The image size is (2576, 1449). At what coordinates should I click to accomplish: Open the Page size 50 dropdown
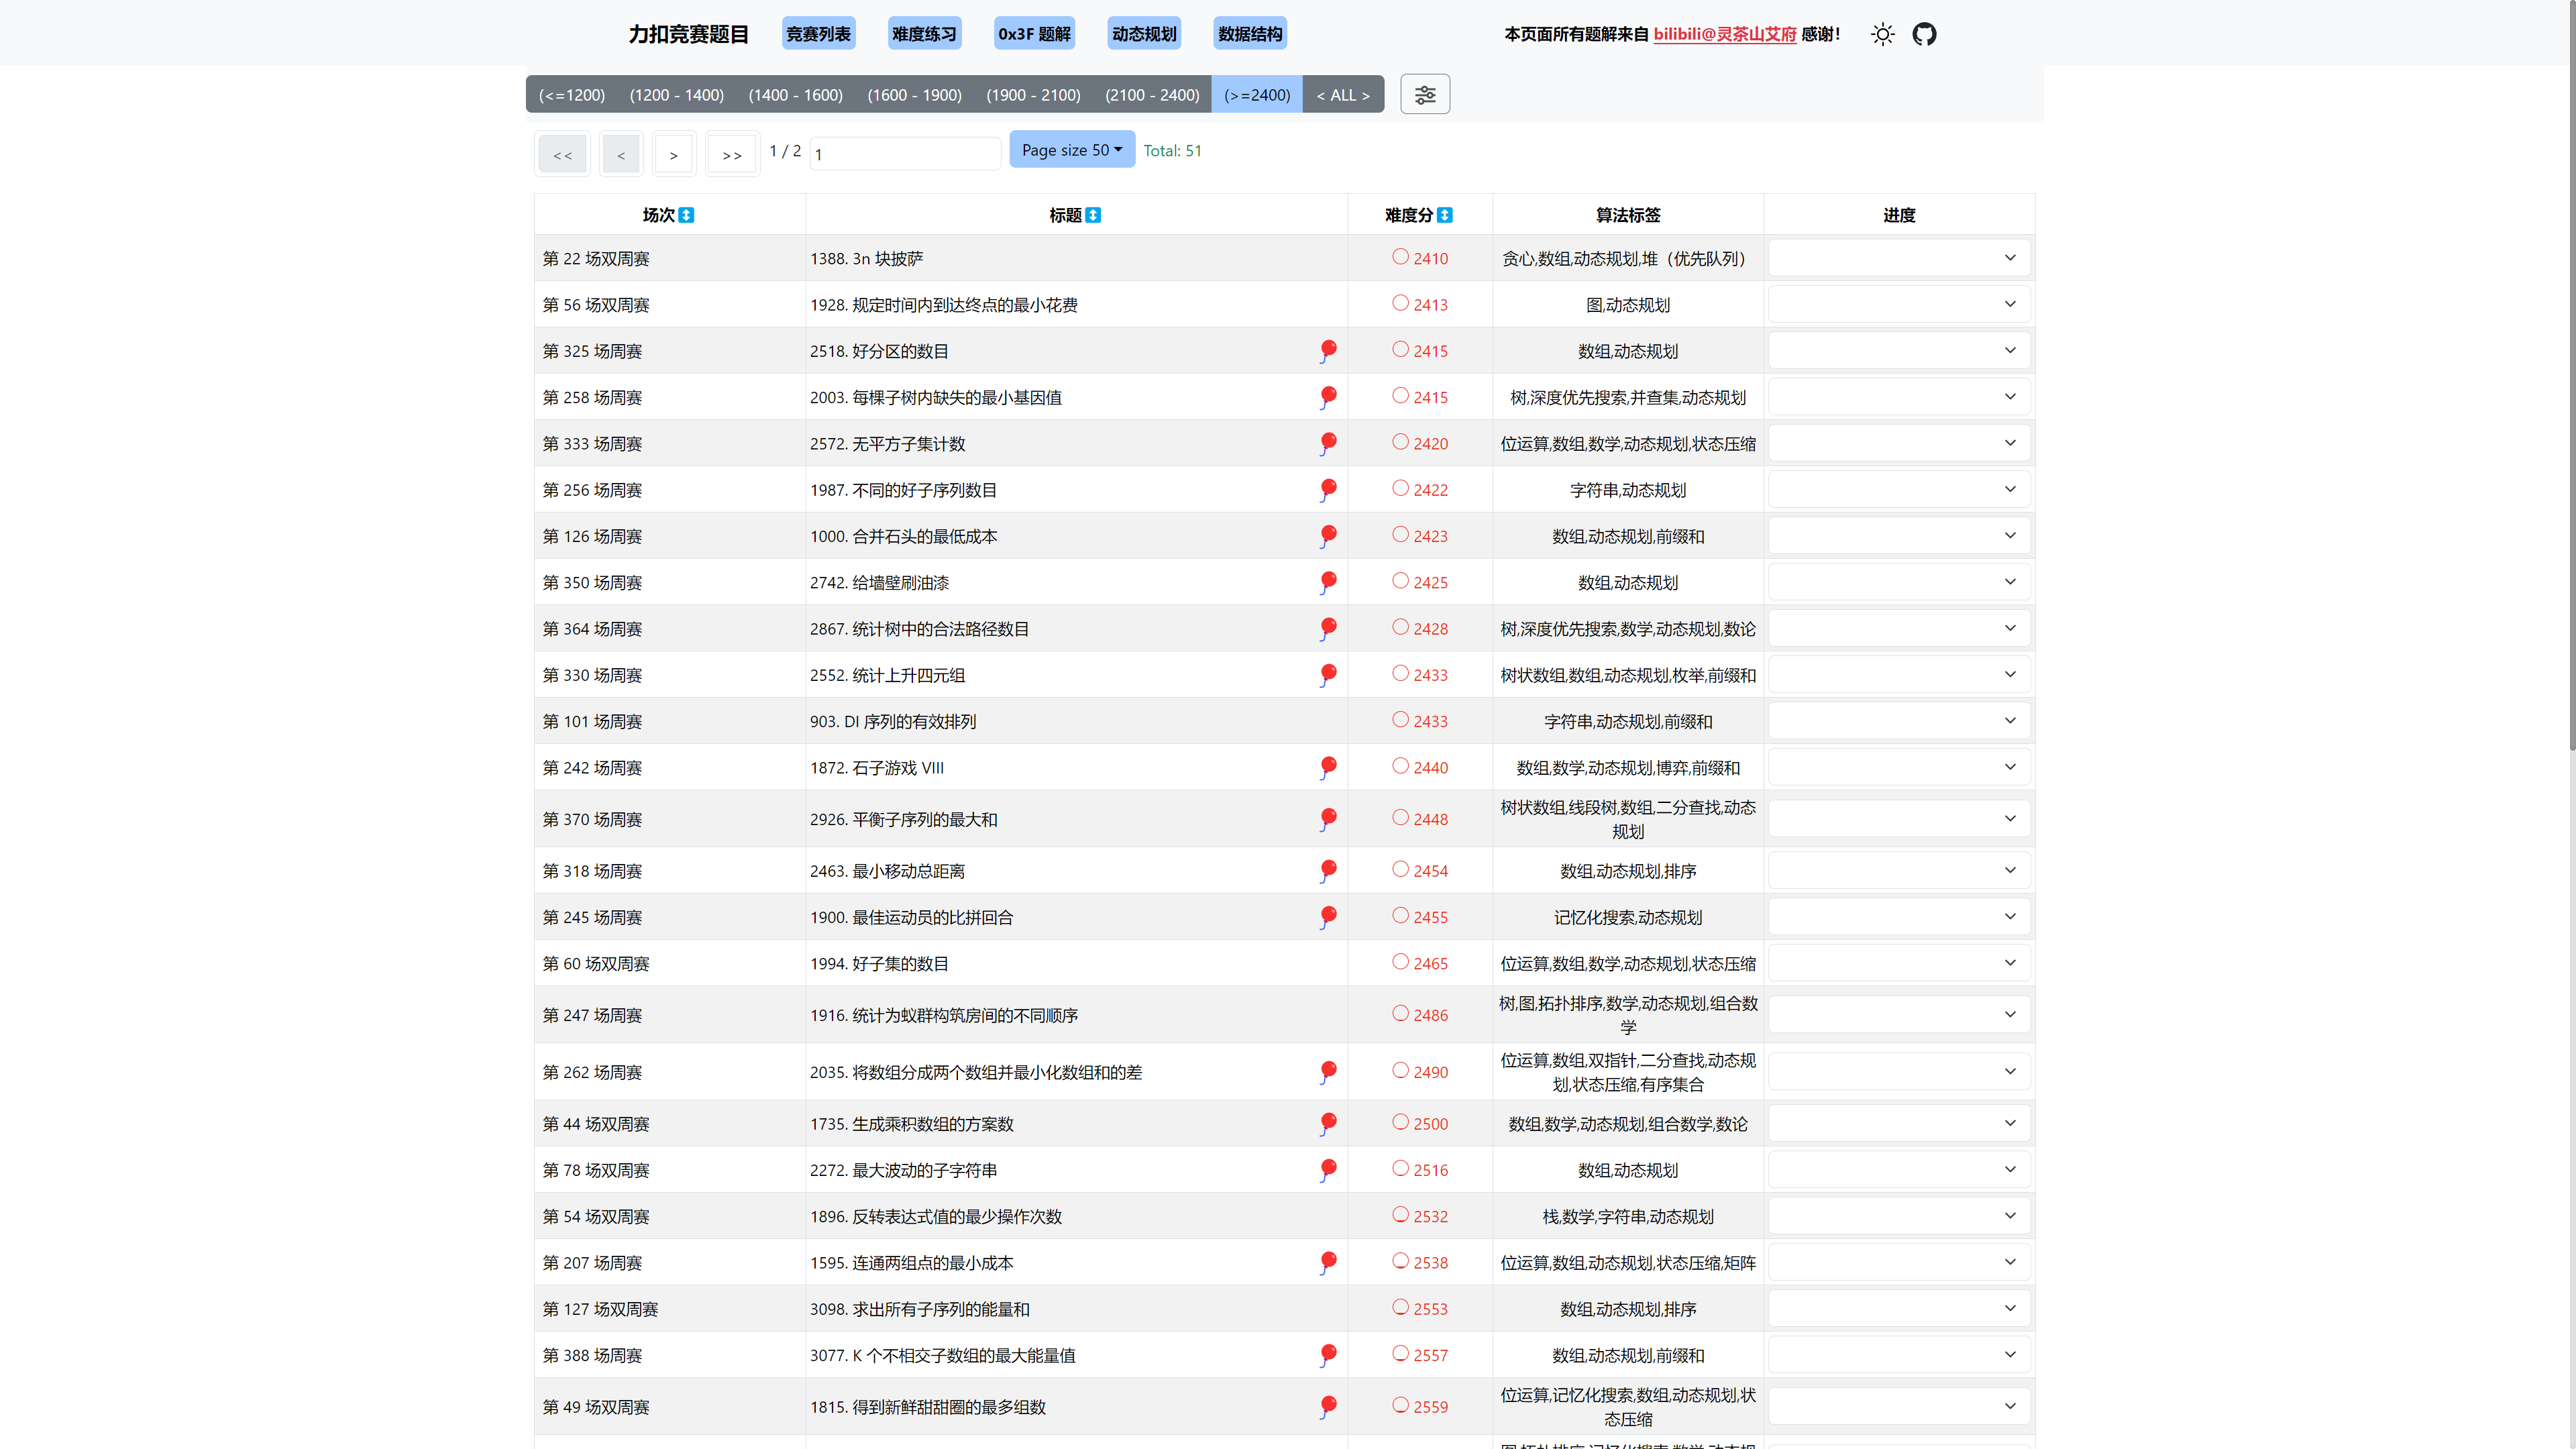coord(1071,150)
